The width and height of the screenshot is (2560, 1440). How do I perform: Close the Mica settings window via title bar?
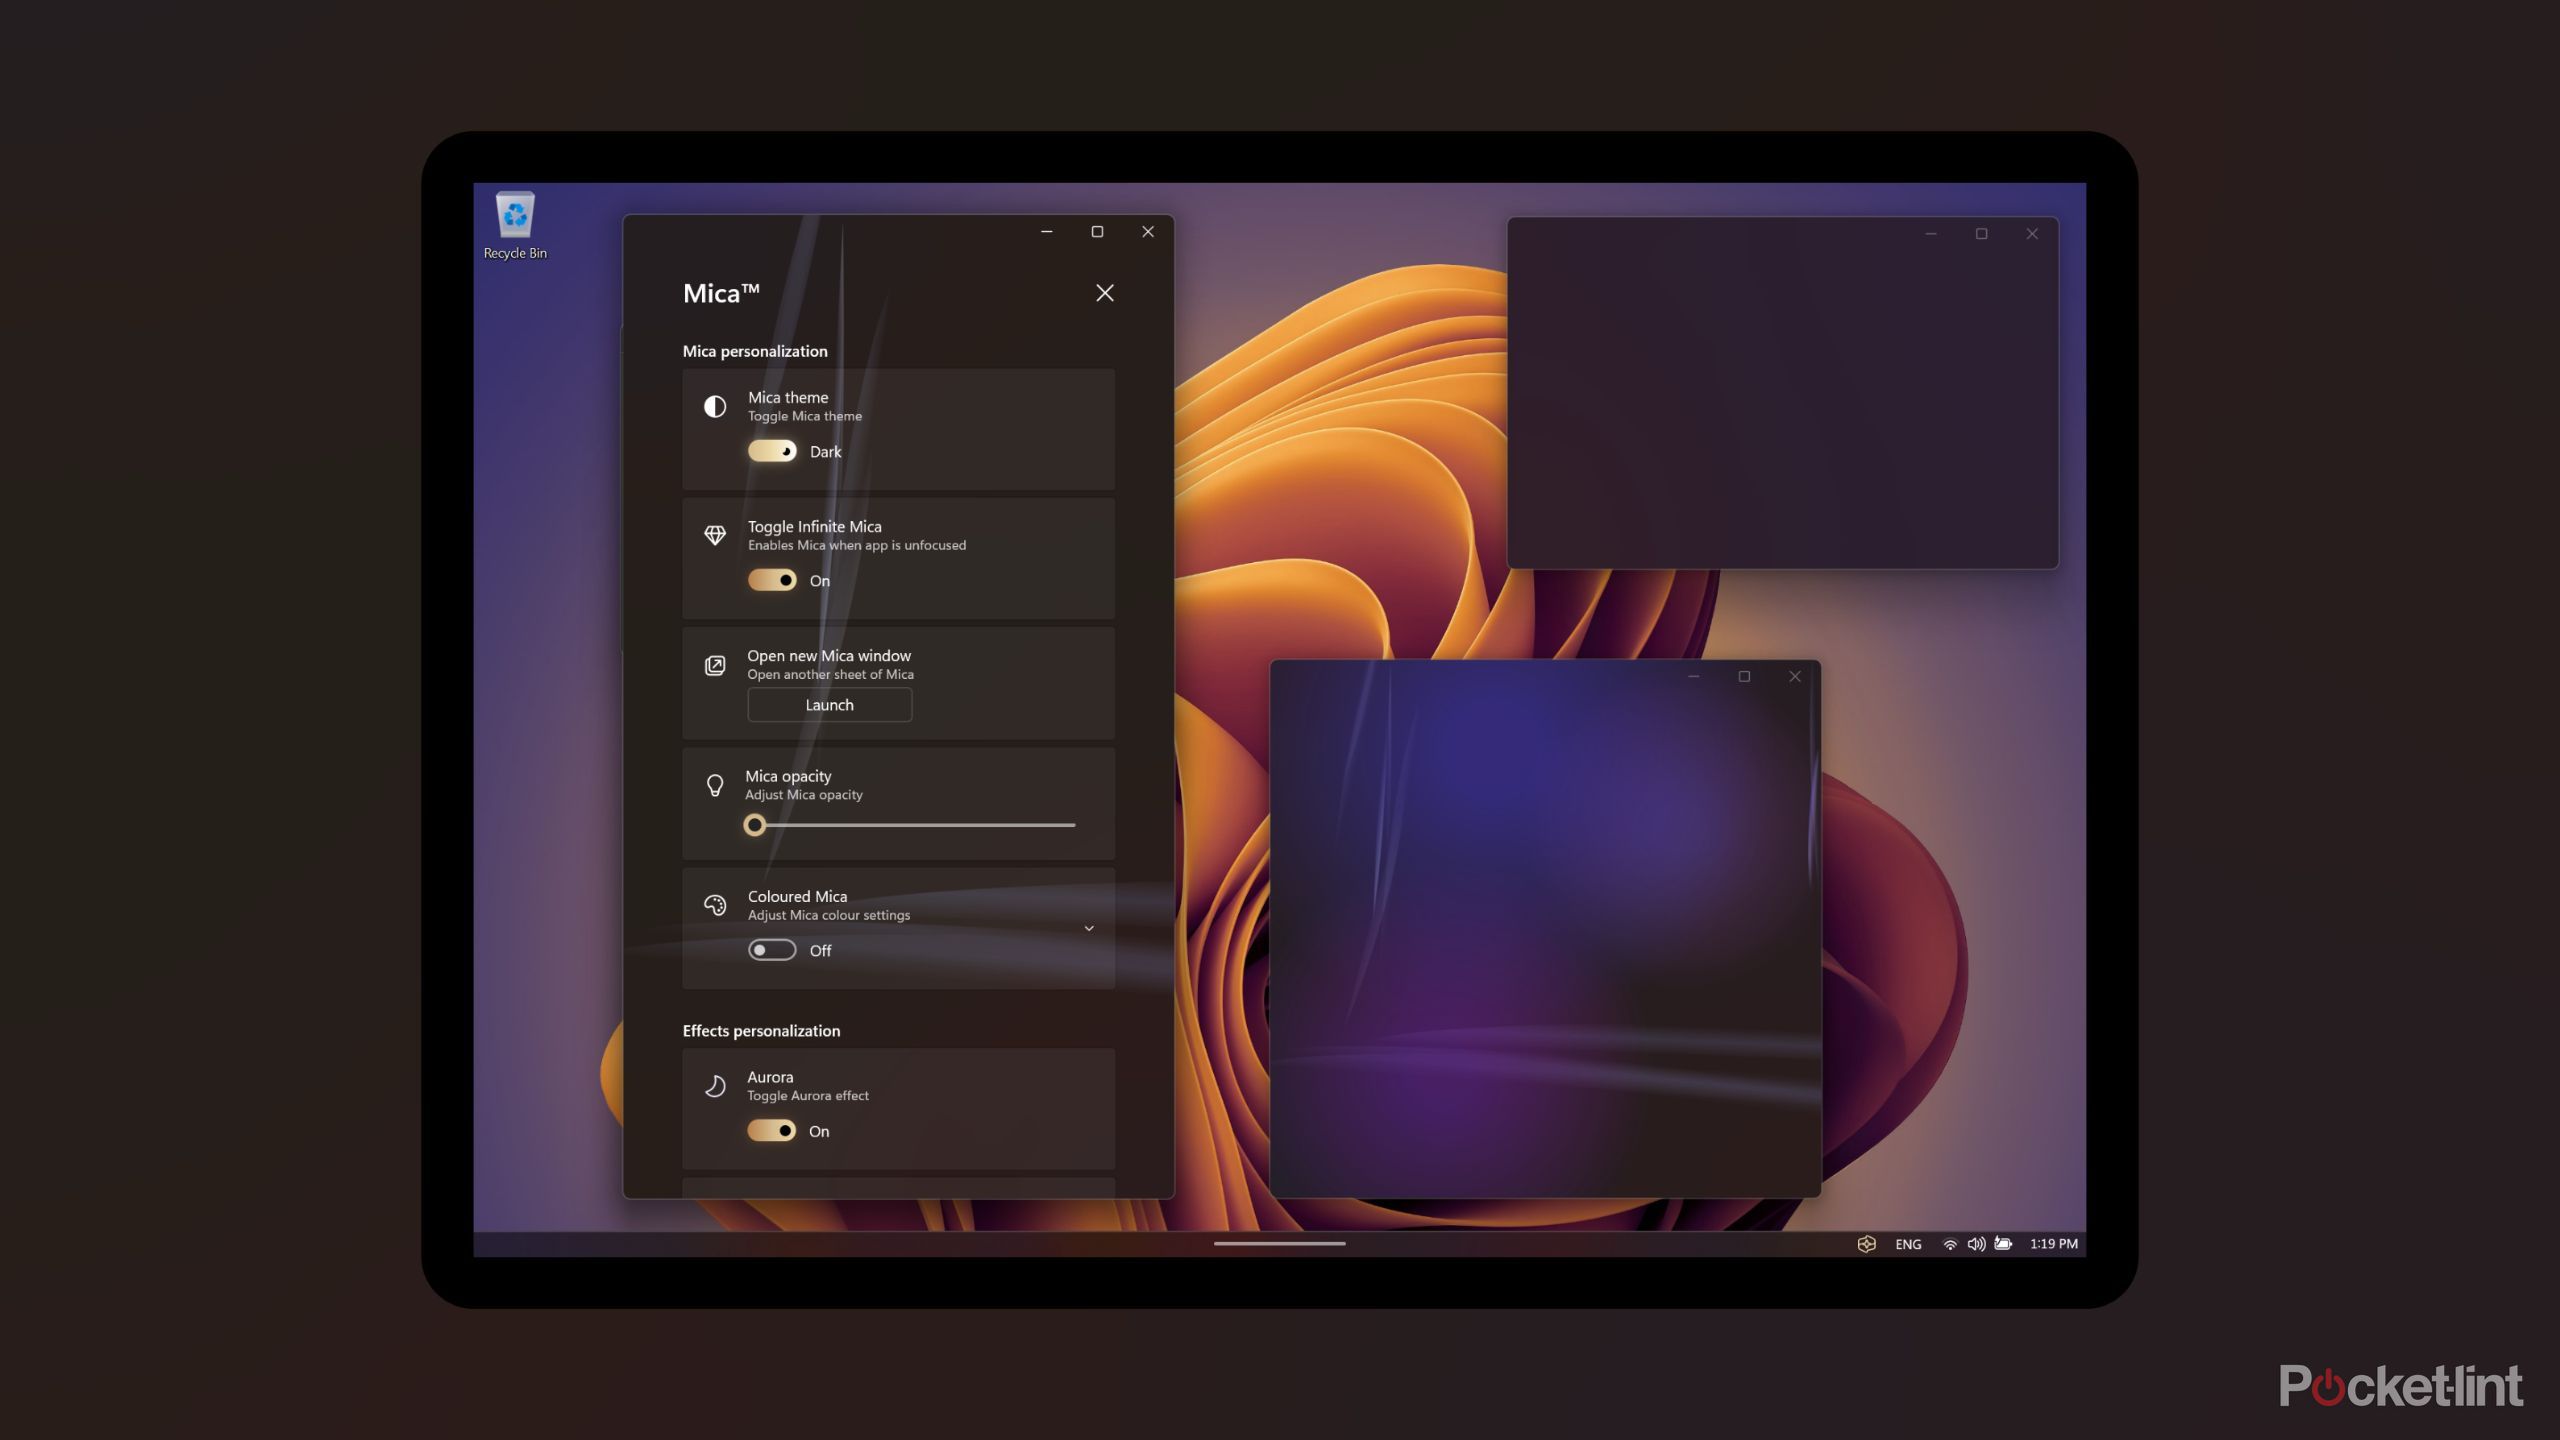[1148, 232]
